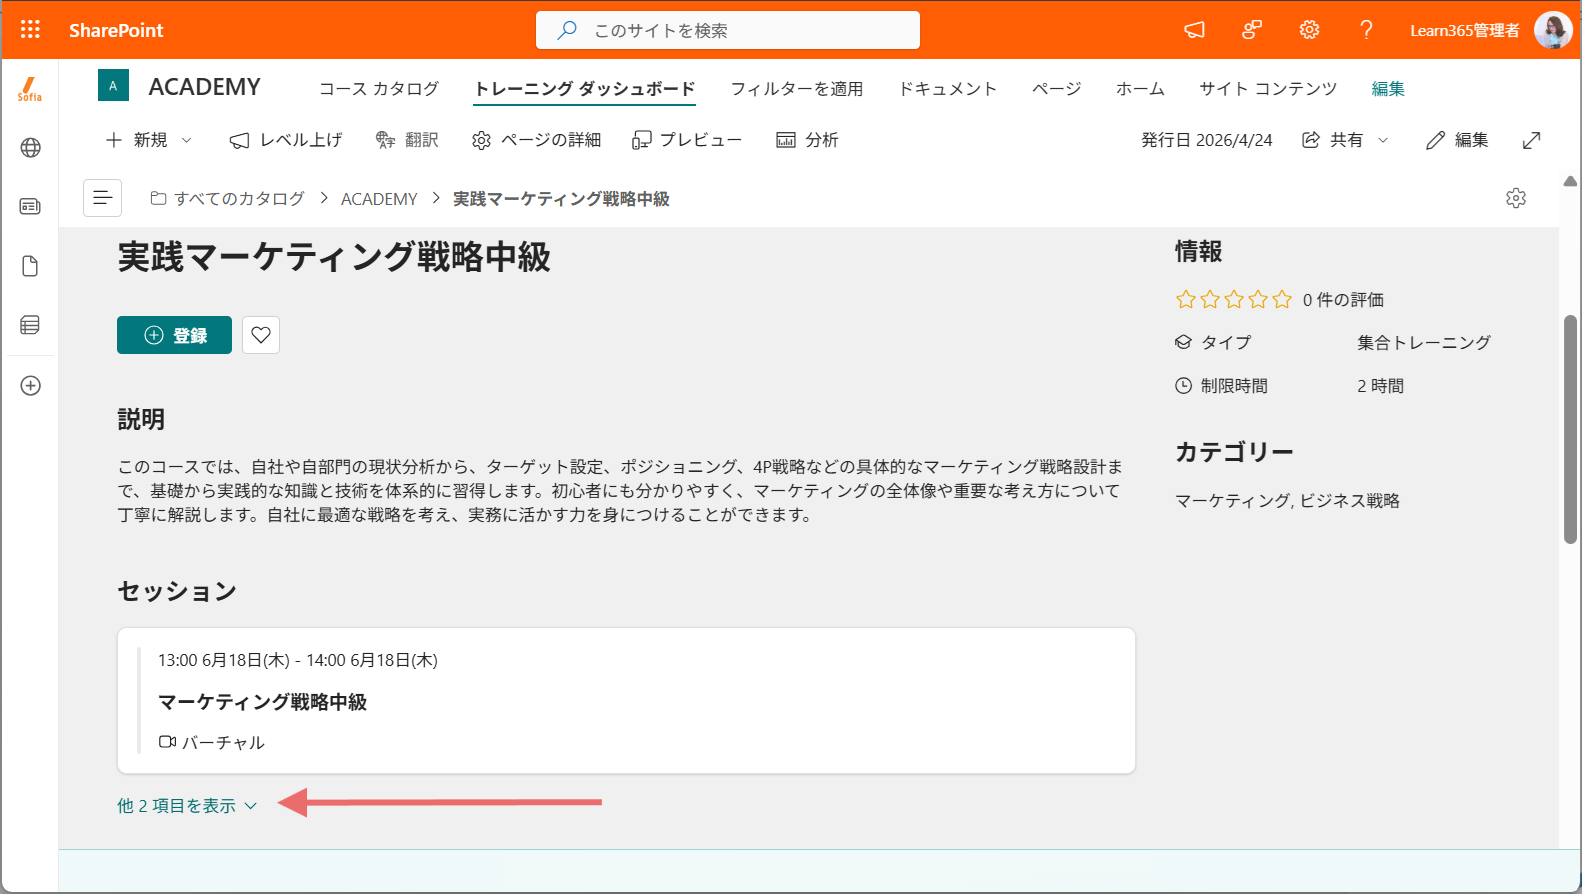
Task: Open the settings gear in top bar
Action: pyautogui.click(x=1309, y=30)
